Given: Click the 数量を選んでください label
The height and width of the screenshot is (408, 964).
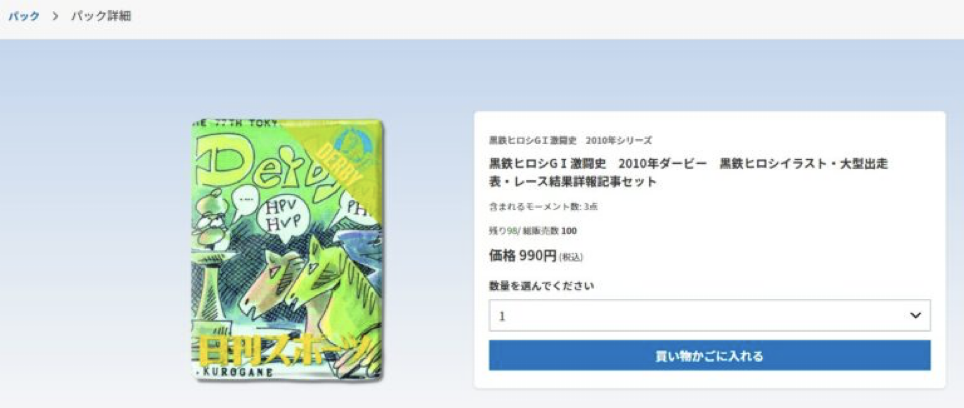Looking at the screenshot, I should click(541, 286).
